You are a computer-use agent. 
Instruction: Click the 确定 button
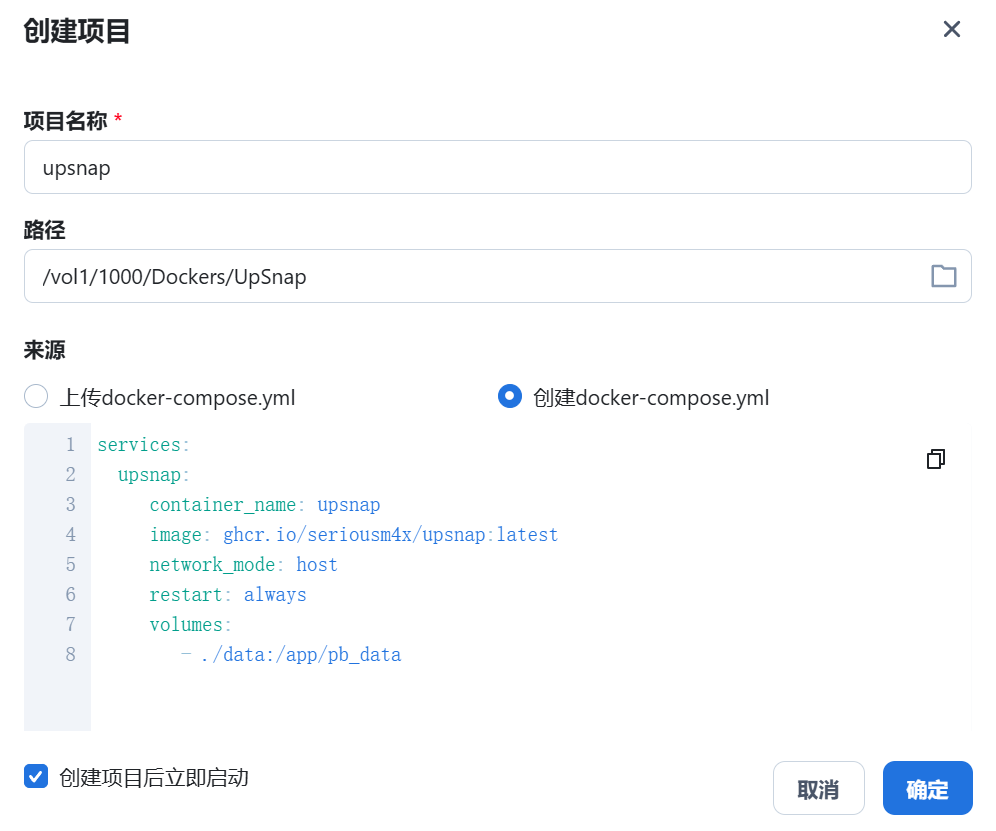tap(927, 788)
